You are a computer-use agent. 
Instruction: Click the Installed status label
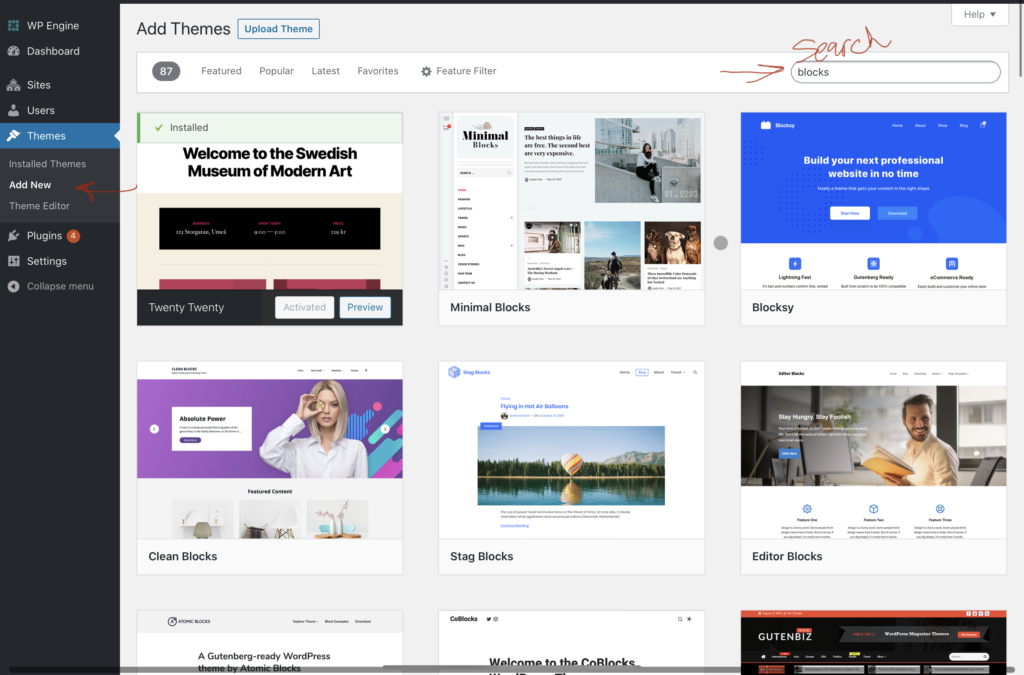click(189, 127)
